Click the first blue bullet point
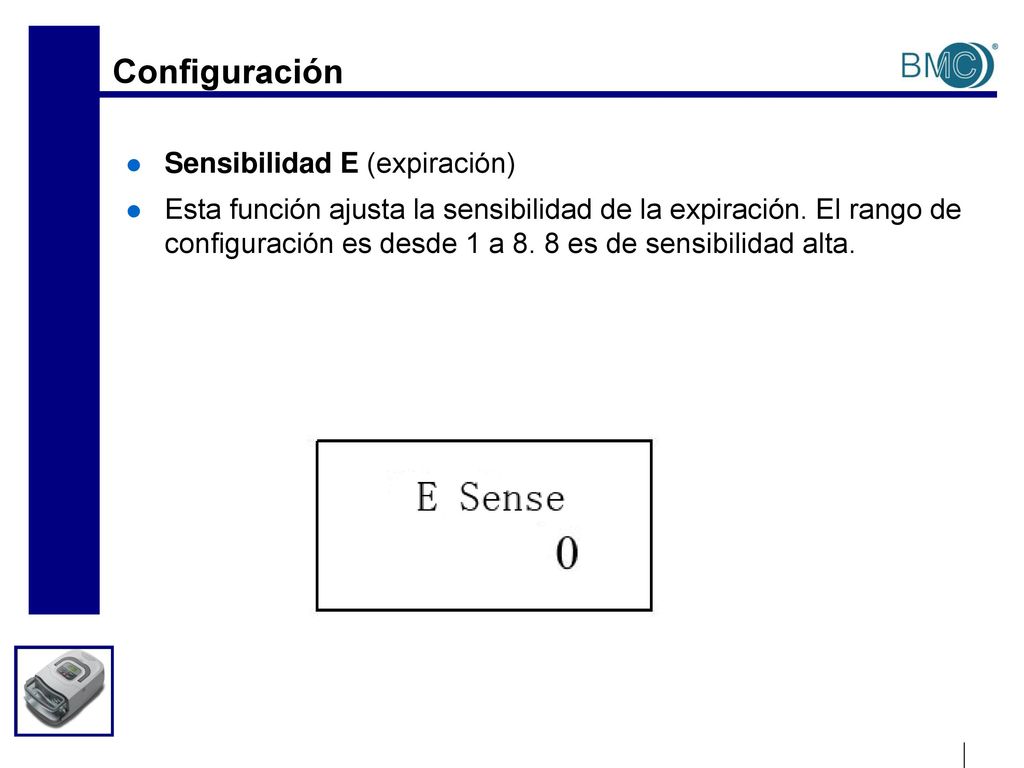The image size is (1024, 768). click(x=134, y=165)
